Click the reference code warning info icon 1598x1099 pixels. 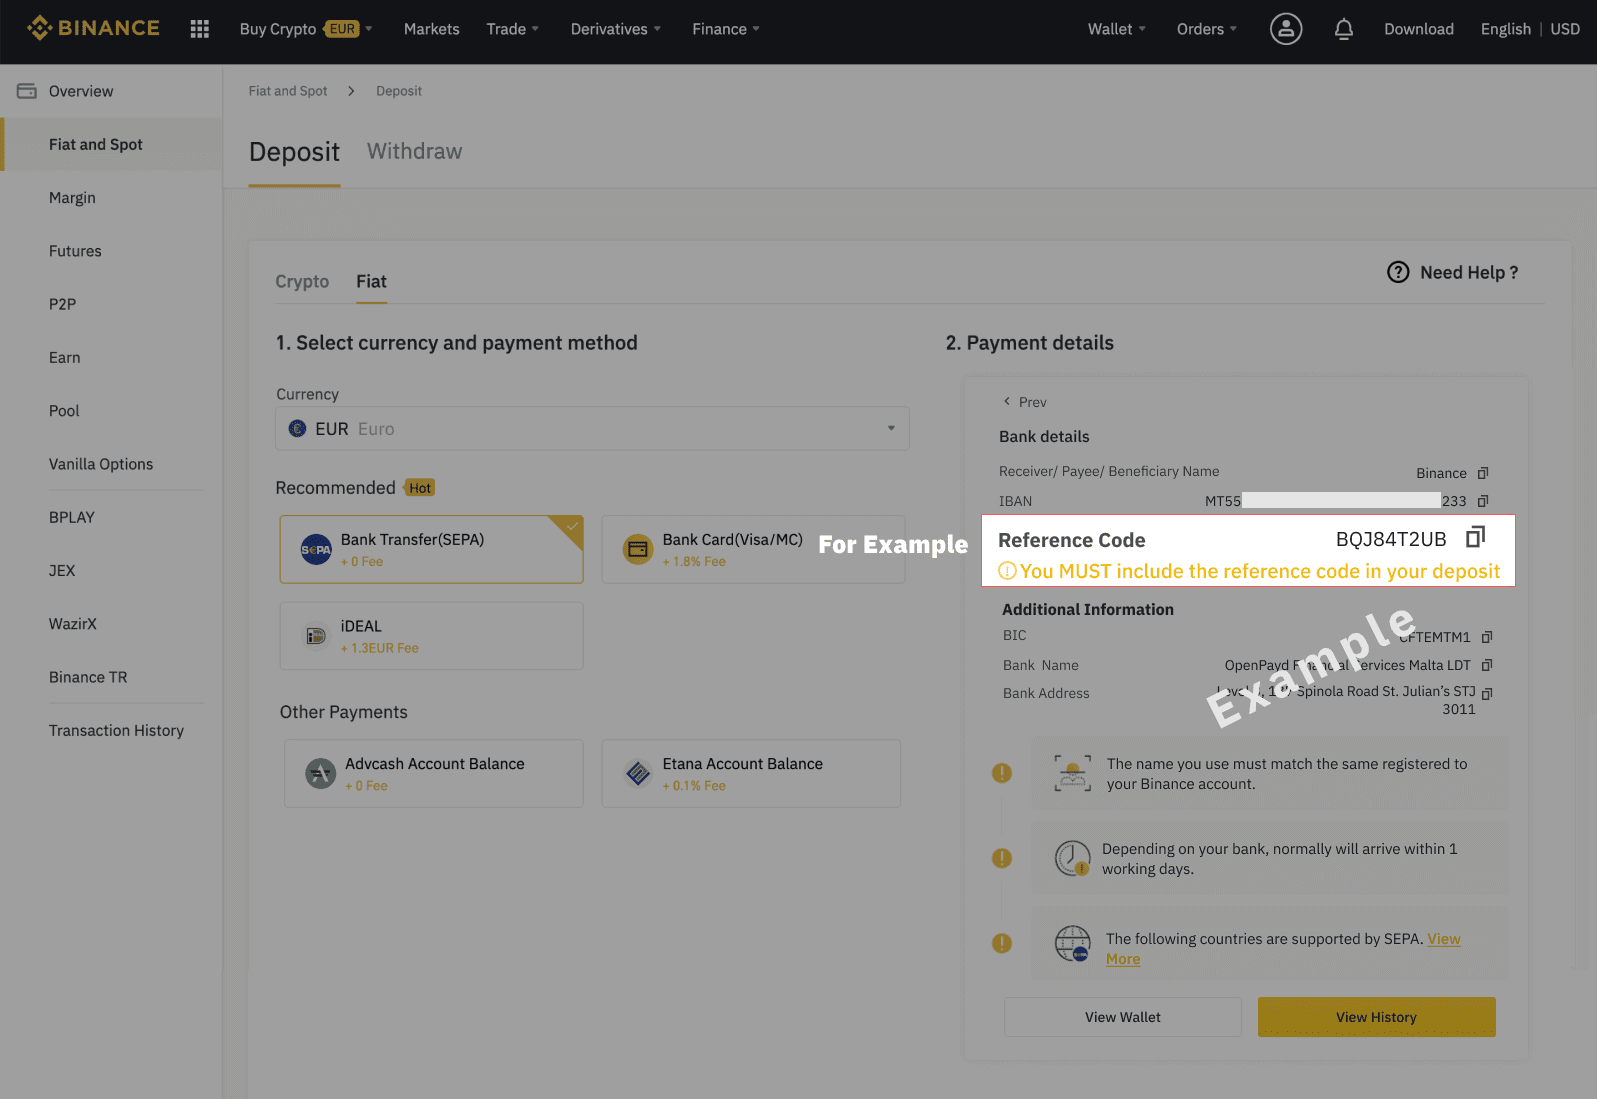click(1007, 571)
